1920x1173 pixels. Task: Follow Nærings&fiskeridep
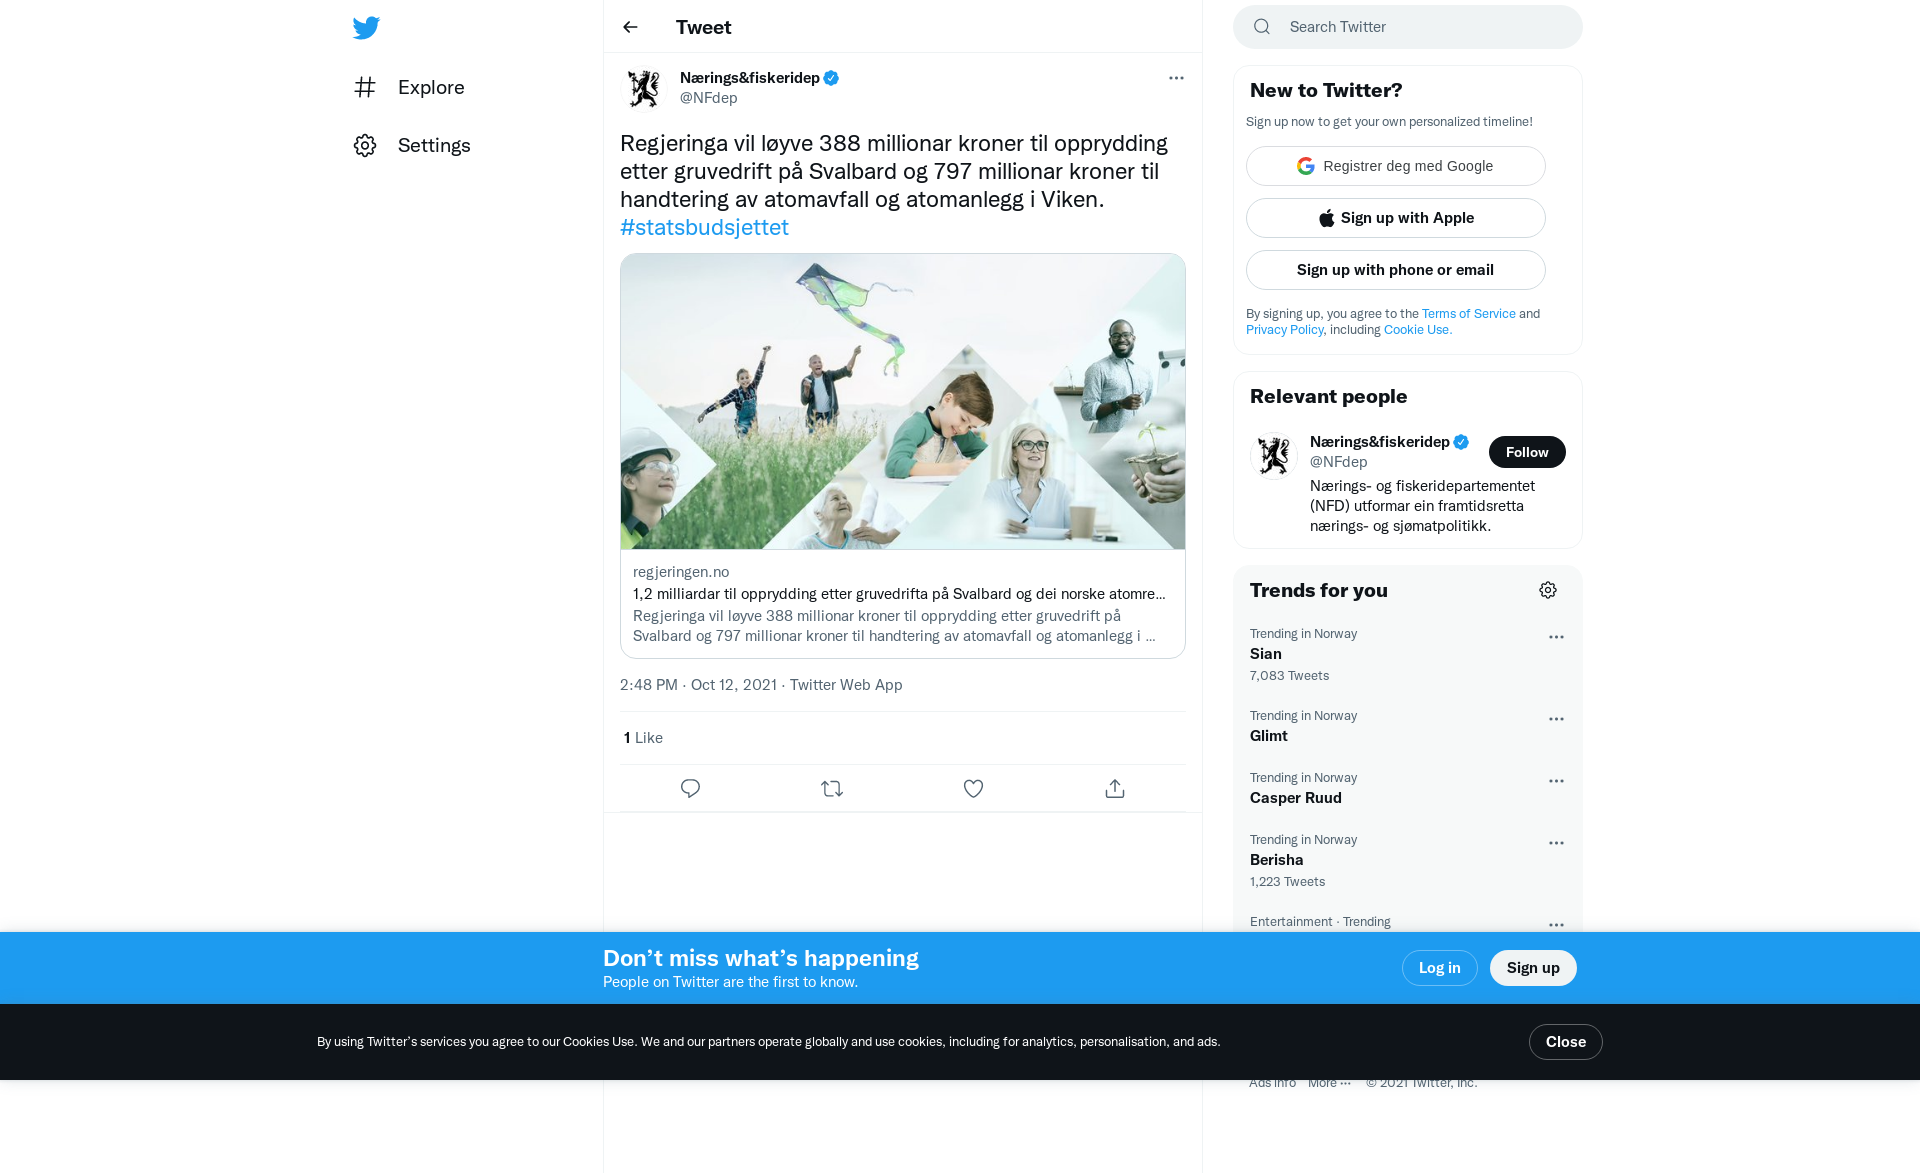coord(1527,452)
